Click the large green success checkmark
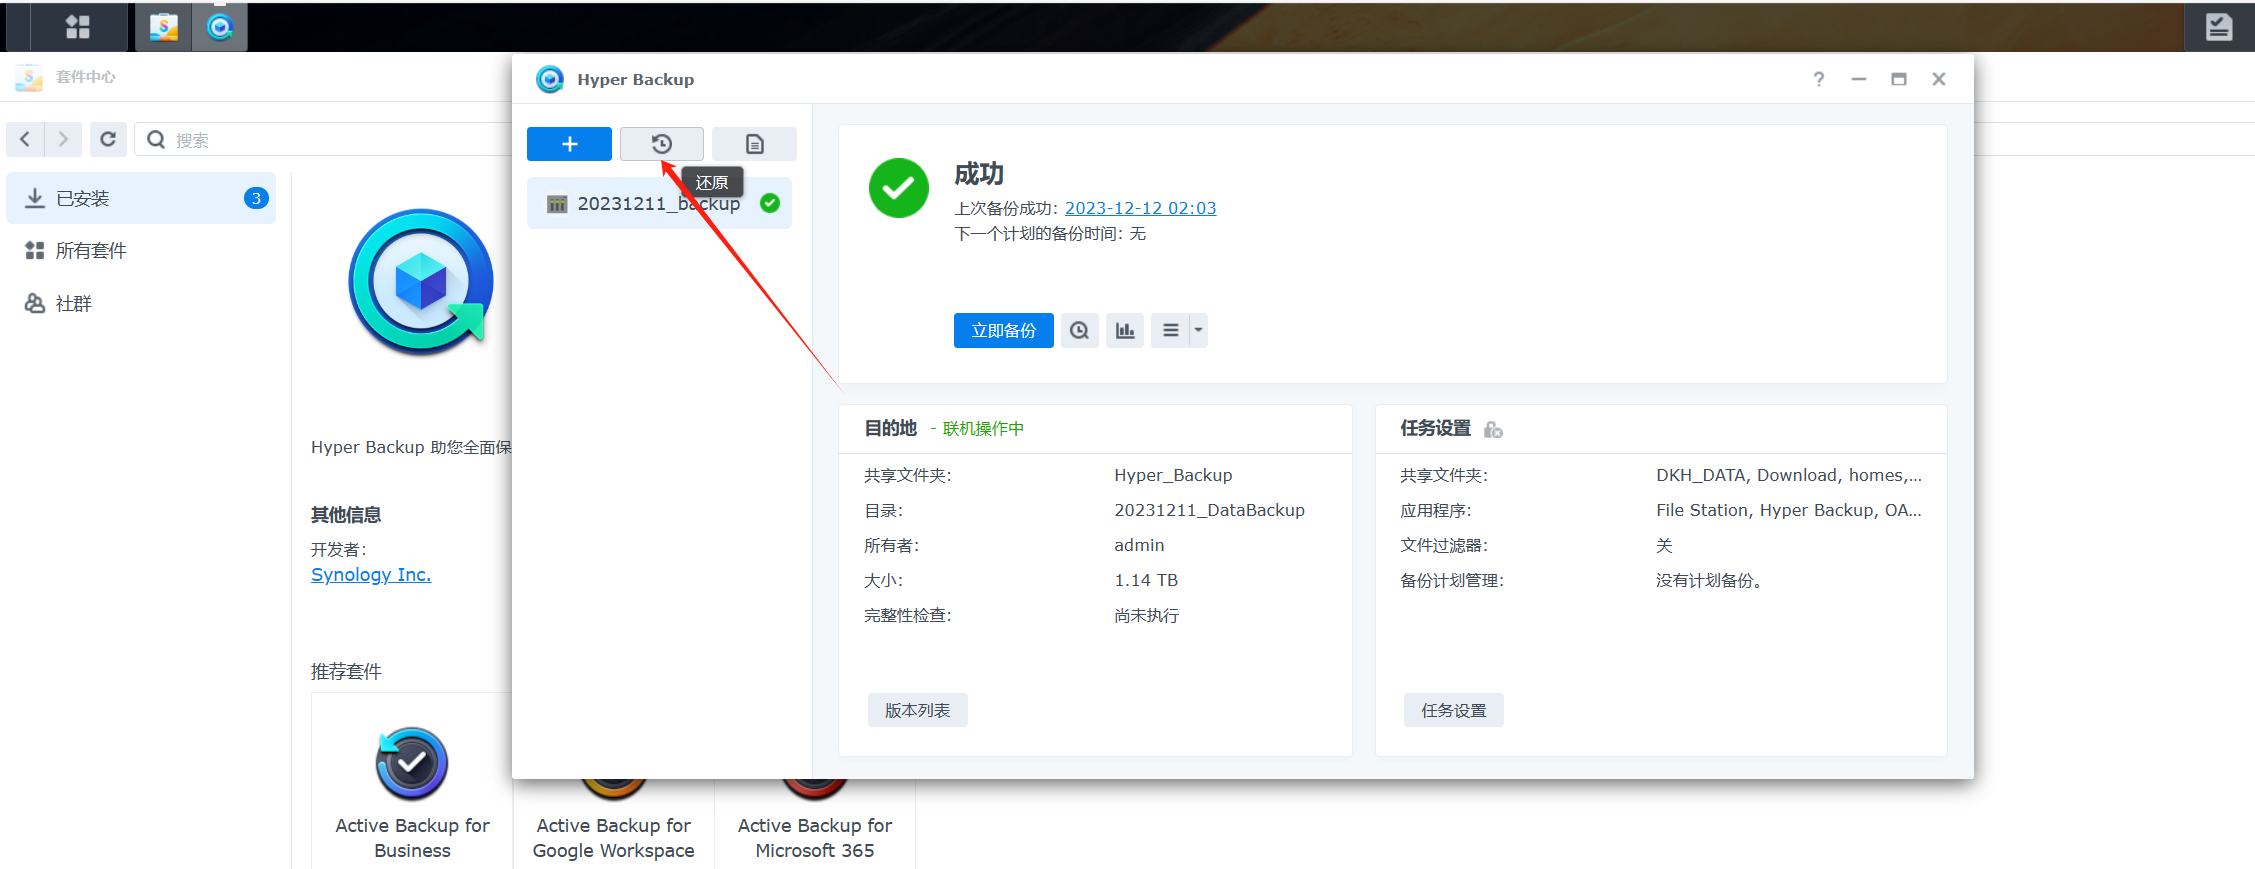 898,188
